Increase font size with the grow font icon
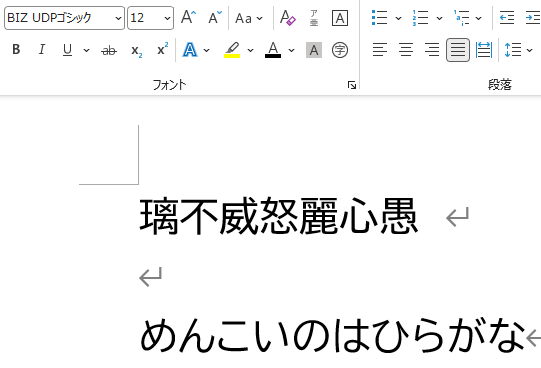Viewport: 541px width, 368px height. [188, 17]
